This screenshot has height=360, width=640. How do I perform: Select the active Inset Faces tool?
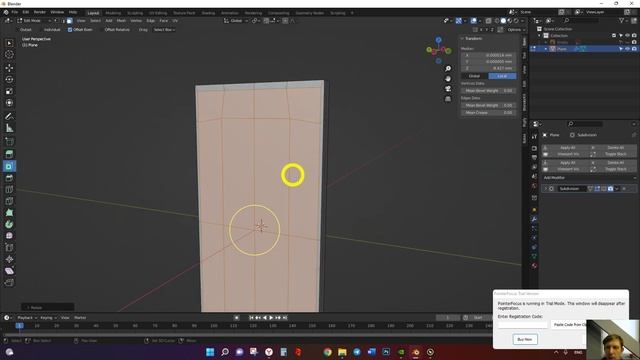coord(9,166)
